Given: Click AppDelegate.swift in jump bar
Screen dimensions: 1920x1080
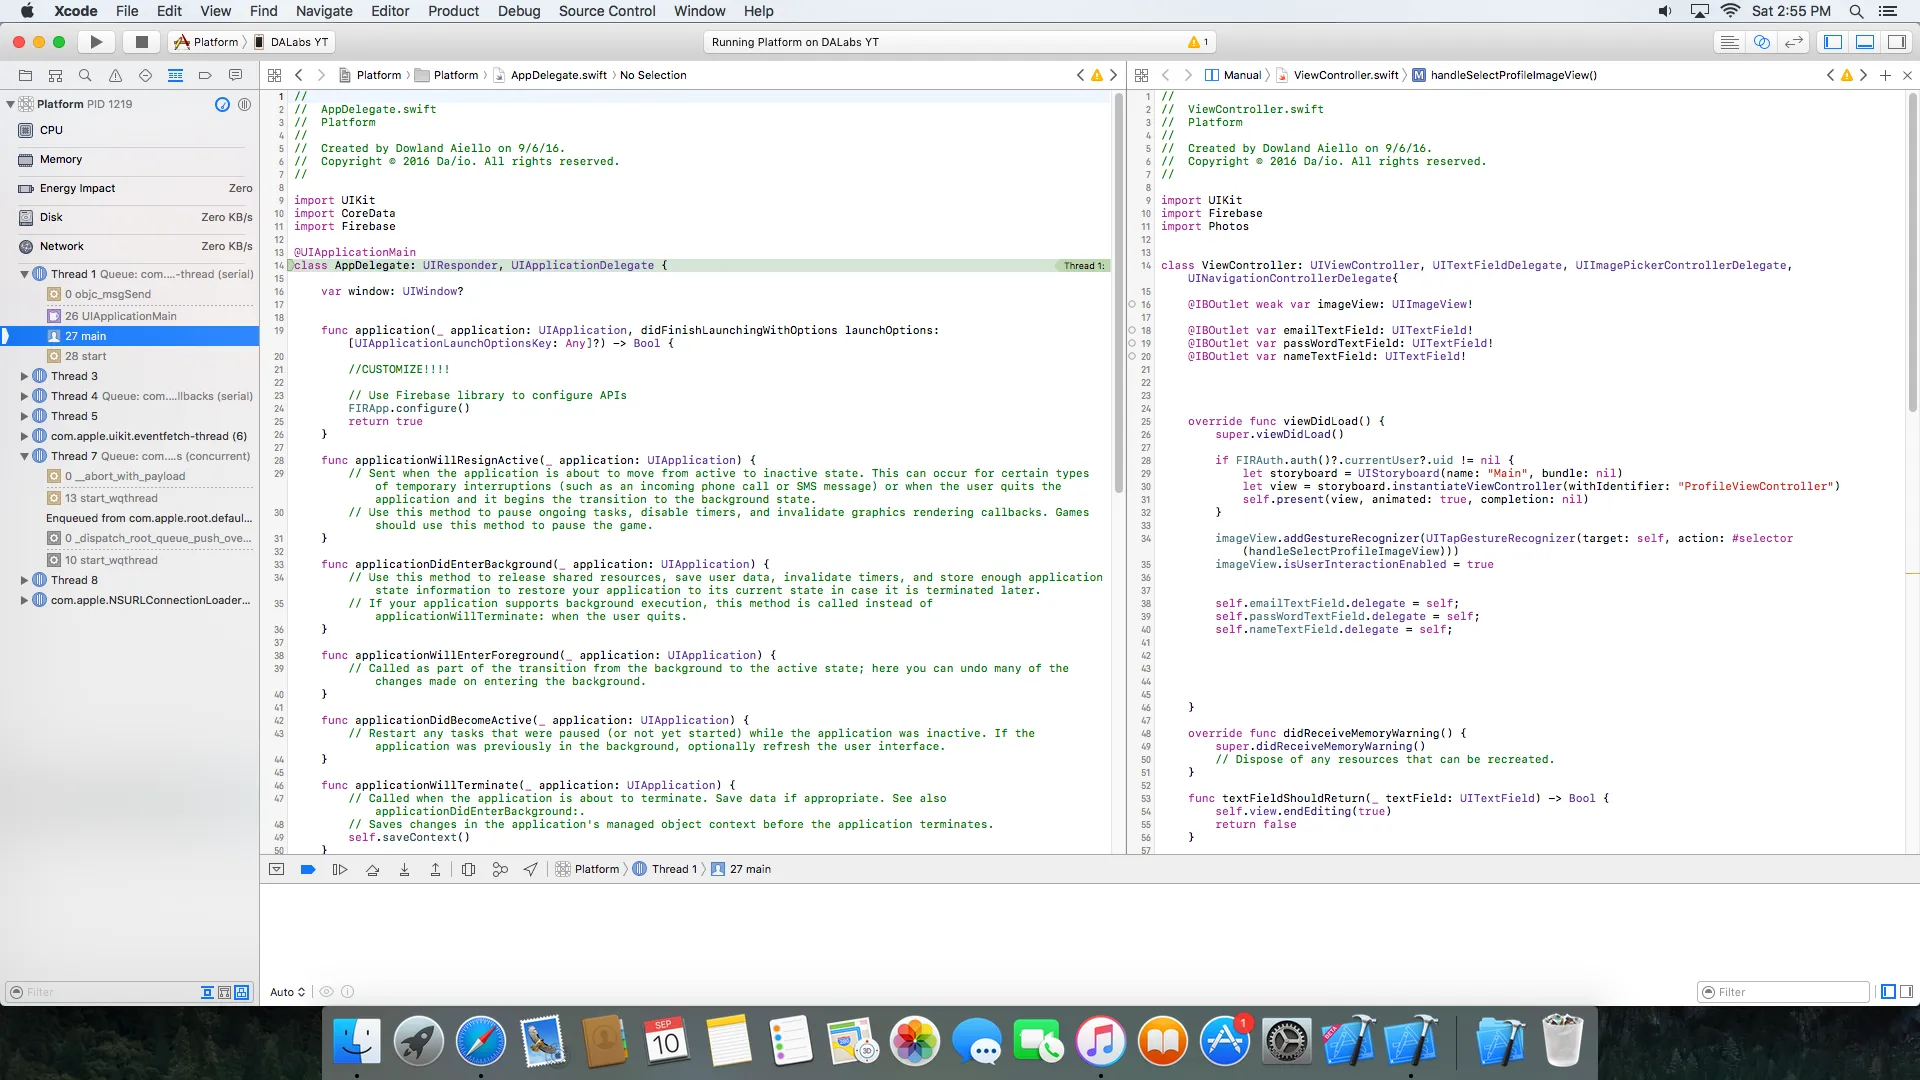Looking at the screenshot, I should coord(558,75).
